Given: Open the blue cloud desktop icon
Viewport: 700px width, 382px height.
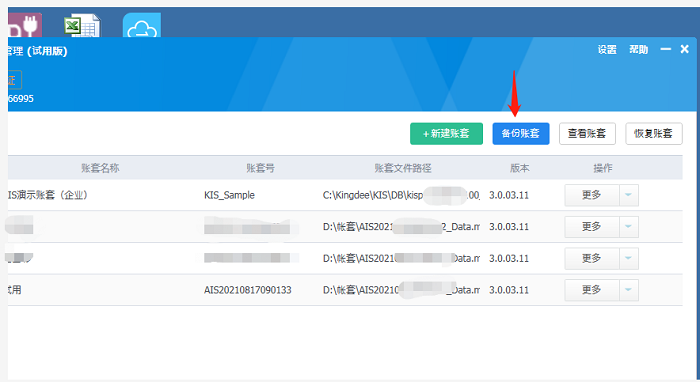Looking at the screenshot, I should (x=142, y=26).
